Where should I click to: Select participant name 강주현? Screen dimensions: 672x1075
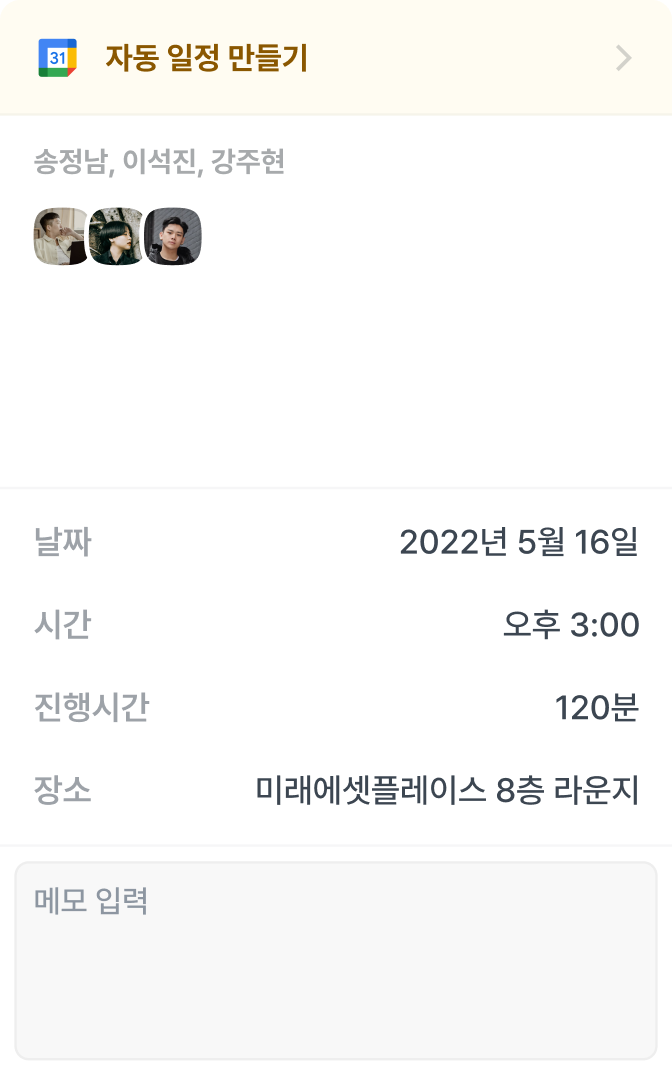248,162
